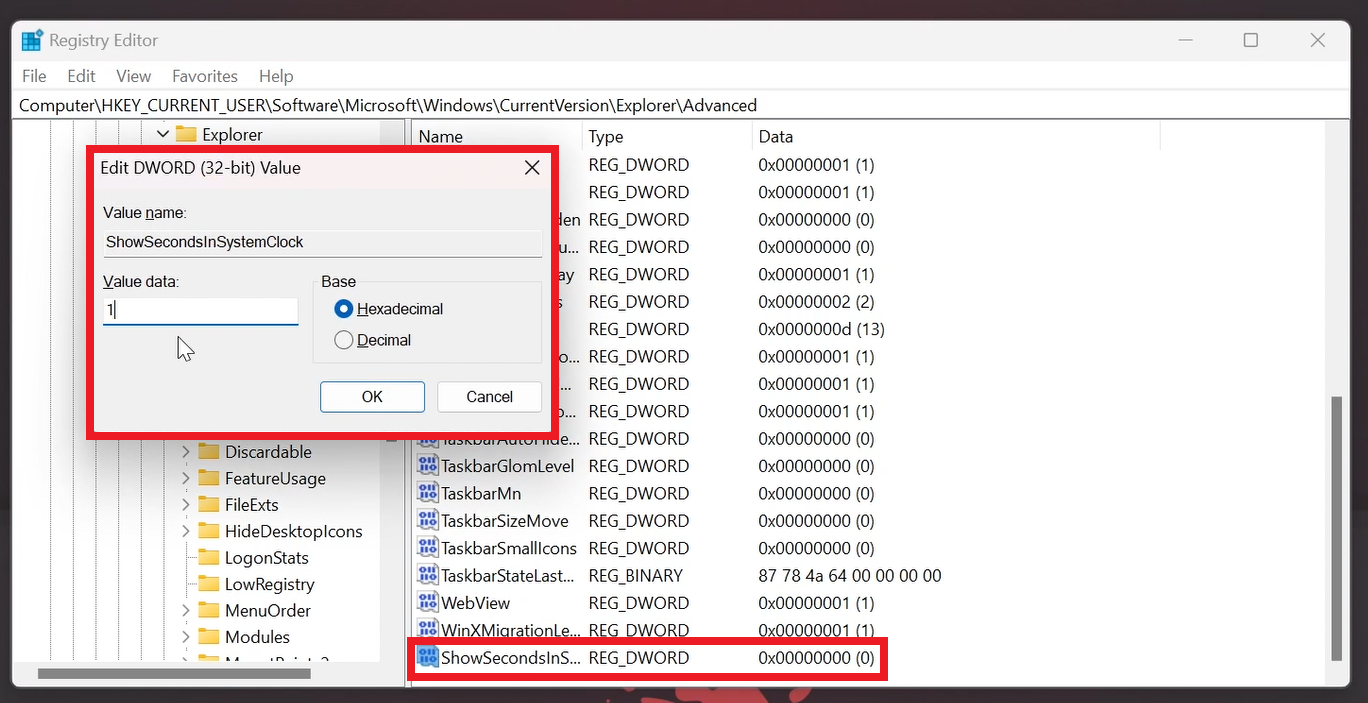This screenshot has height=703, width=1368.
Task: Click the Modules folder icon
Action: [x=208, y=637]
